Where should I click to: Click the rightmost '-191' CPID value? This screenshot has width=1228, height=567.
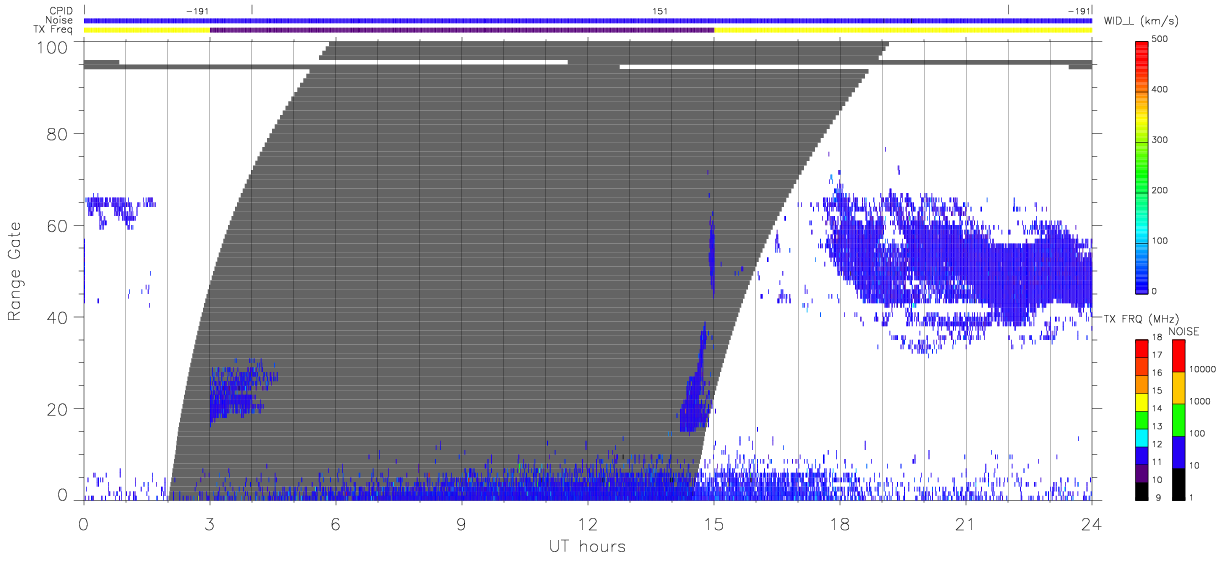[1078, 11]
